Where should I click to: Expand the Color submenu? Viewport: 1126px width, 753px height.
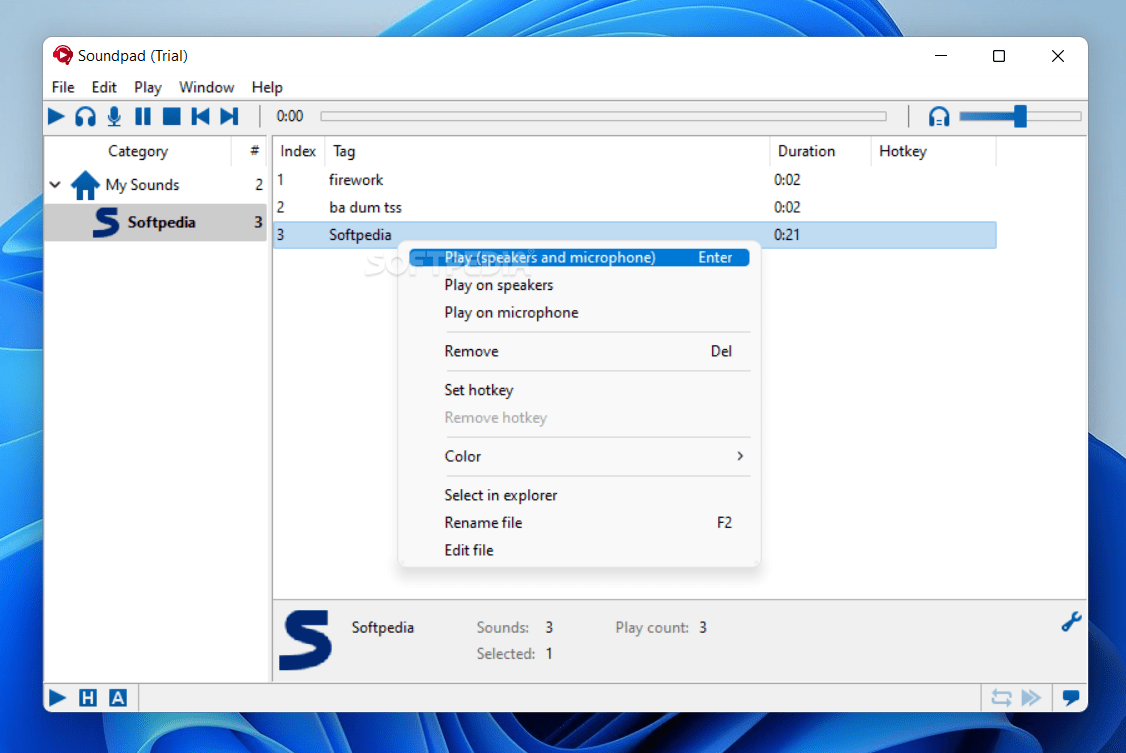coord(580,456)
